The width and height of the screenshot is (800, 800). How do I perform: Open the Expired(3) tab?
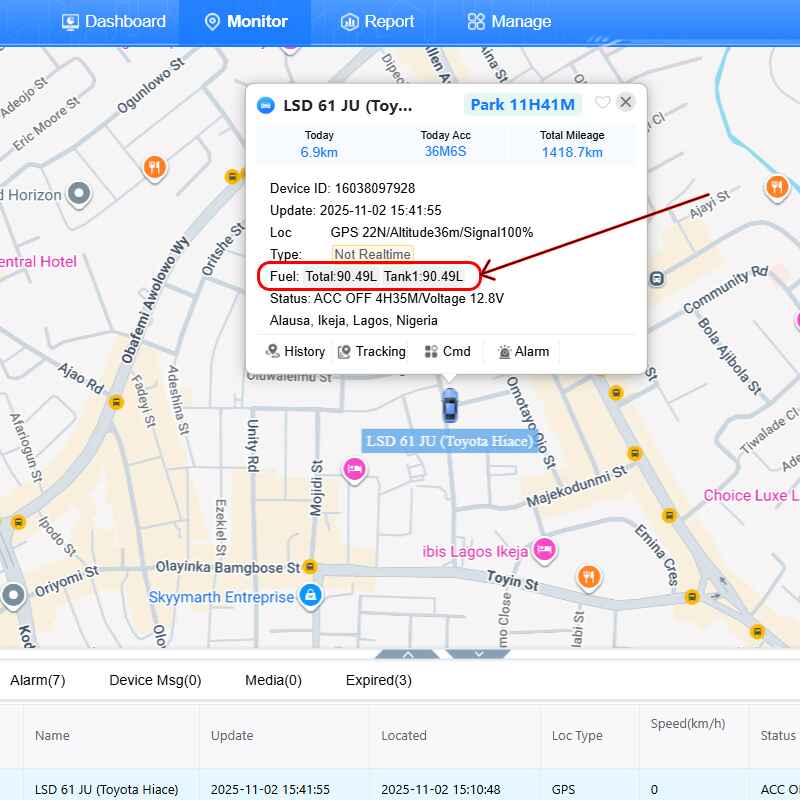pos(378,680)
